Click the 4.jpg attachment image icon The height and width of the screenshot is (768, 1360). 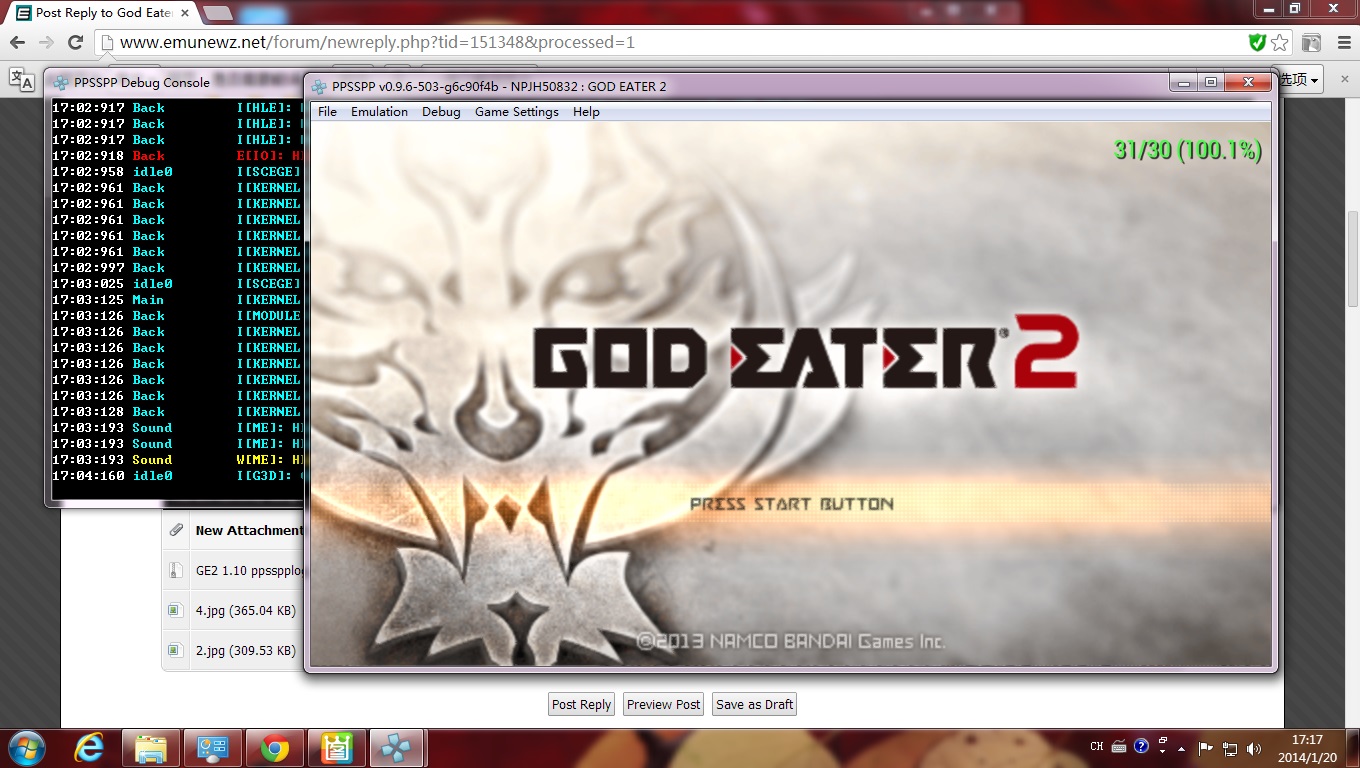pos(175,610)
